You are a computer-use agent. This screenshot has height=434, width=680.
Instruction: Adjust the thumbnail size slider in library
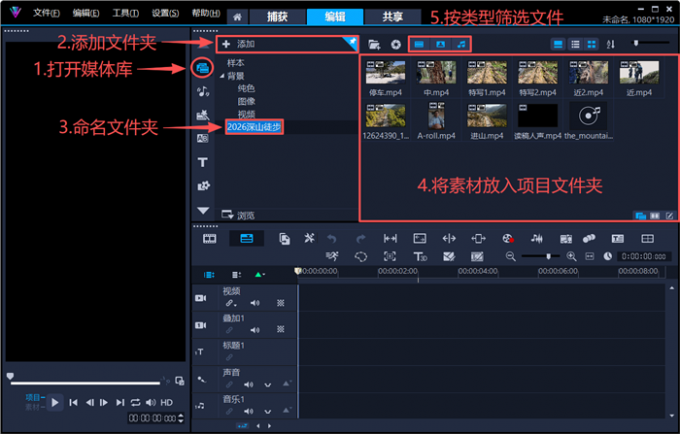pos(650,42)
